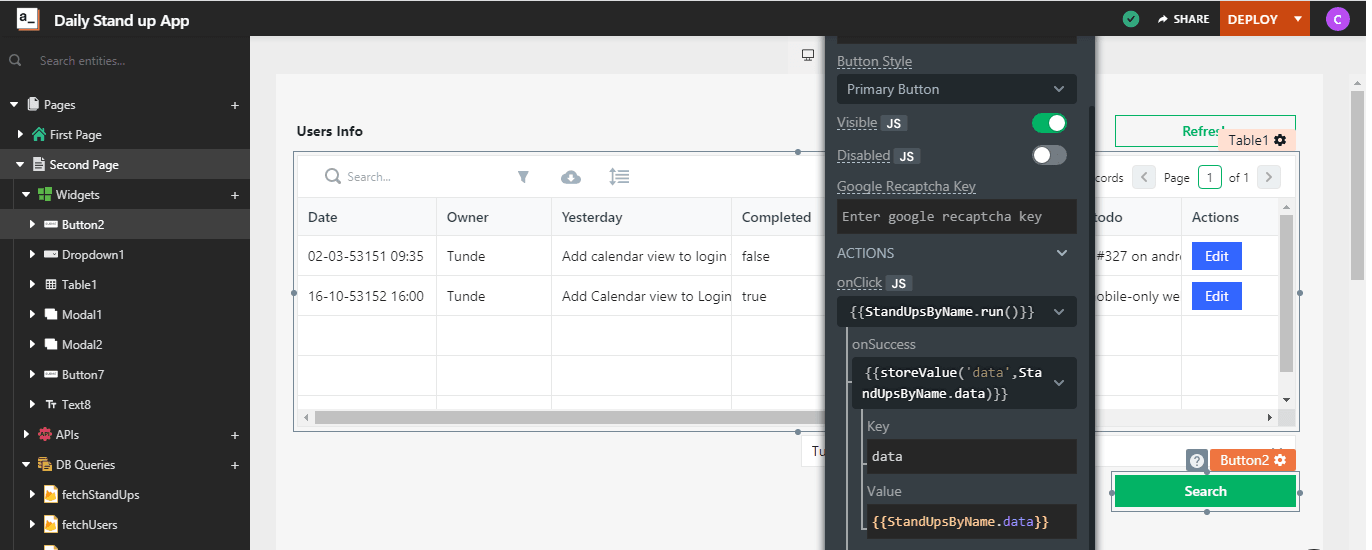Click the help question mark icon

coord(1197,460)
